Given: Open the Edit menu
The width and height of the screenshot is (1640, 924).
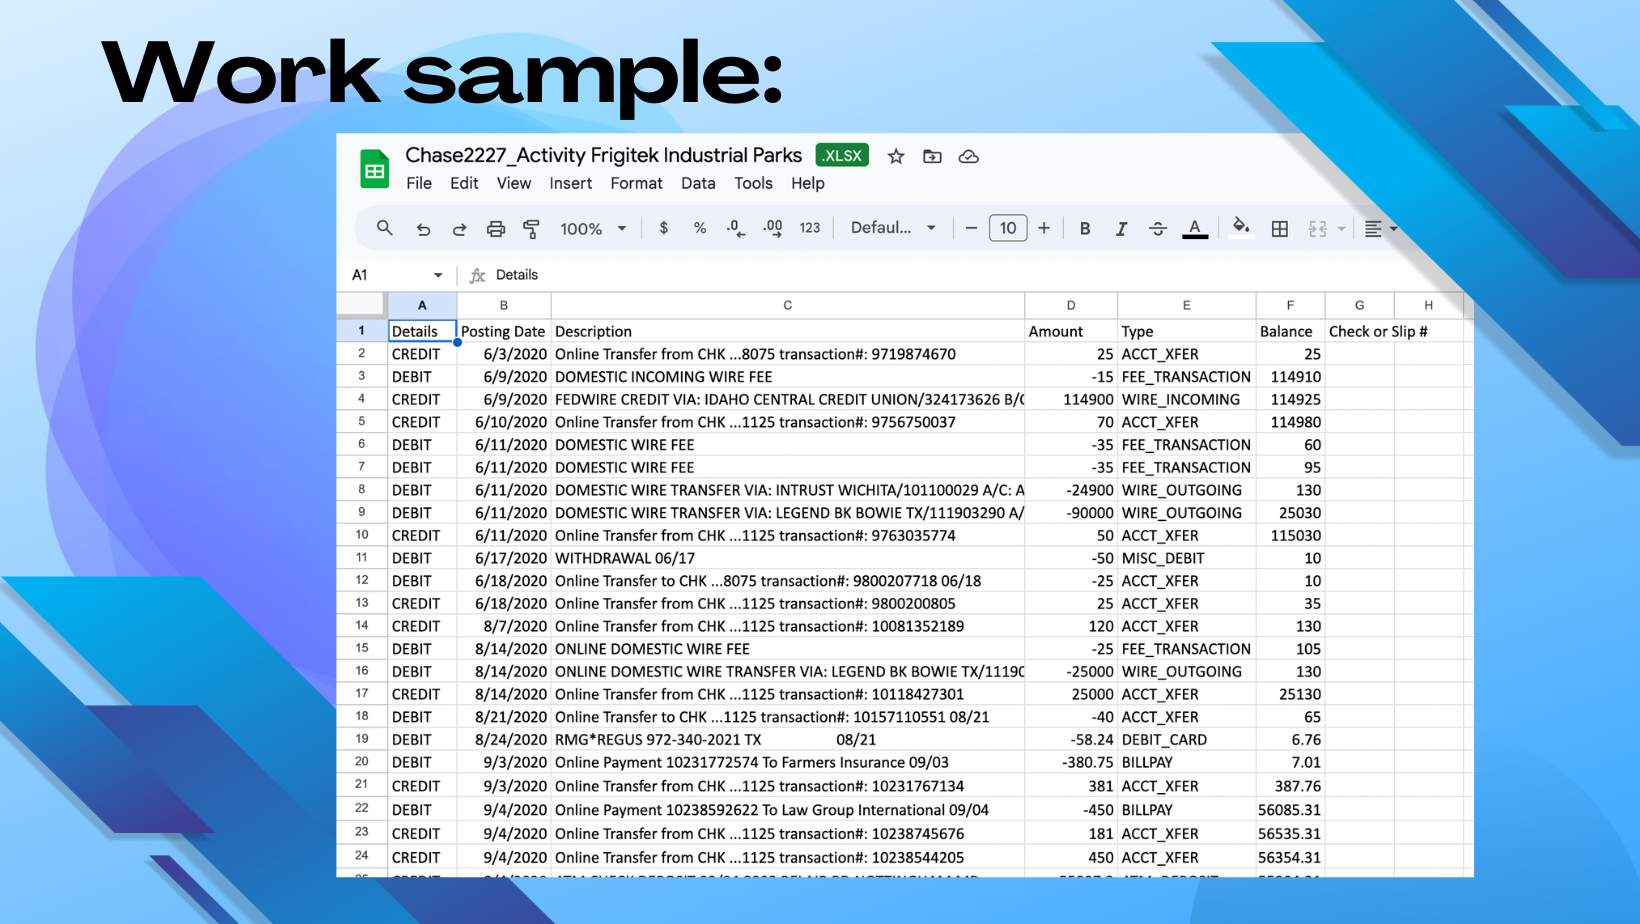Looking at the screenshot, I should (x=464, y=183).
